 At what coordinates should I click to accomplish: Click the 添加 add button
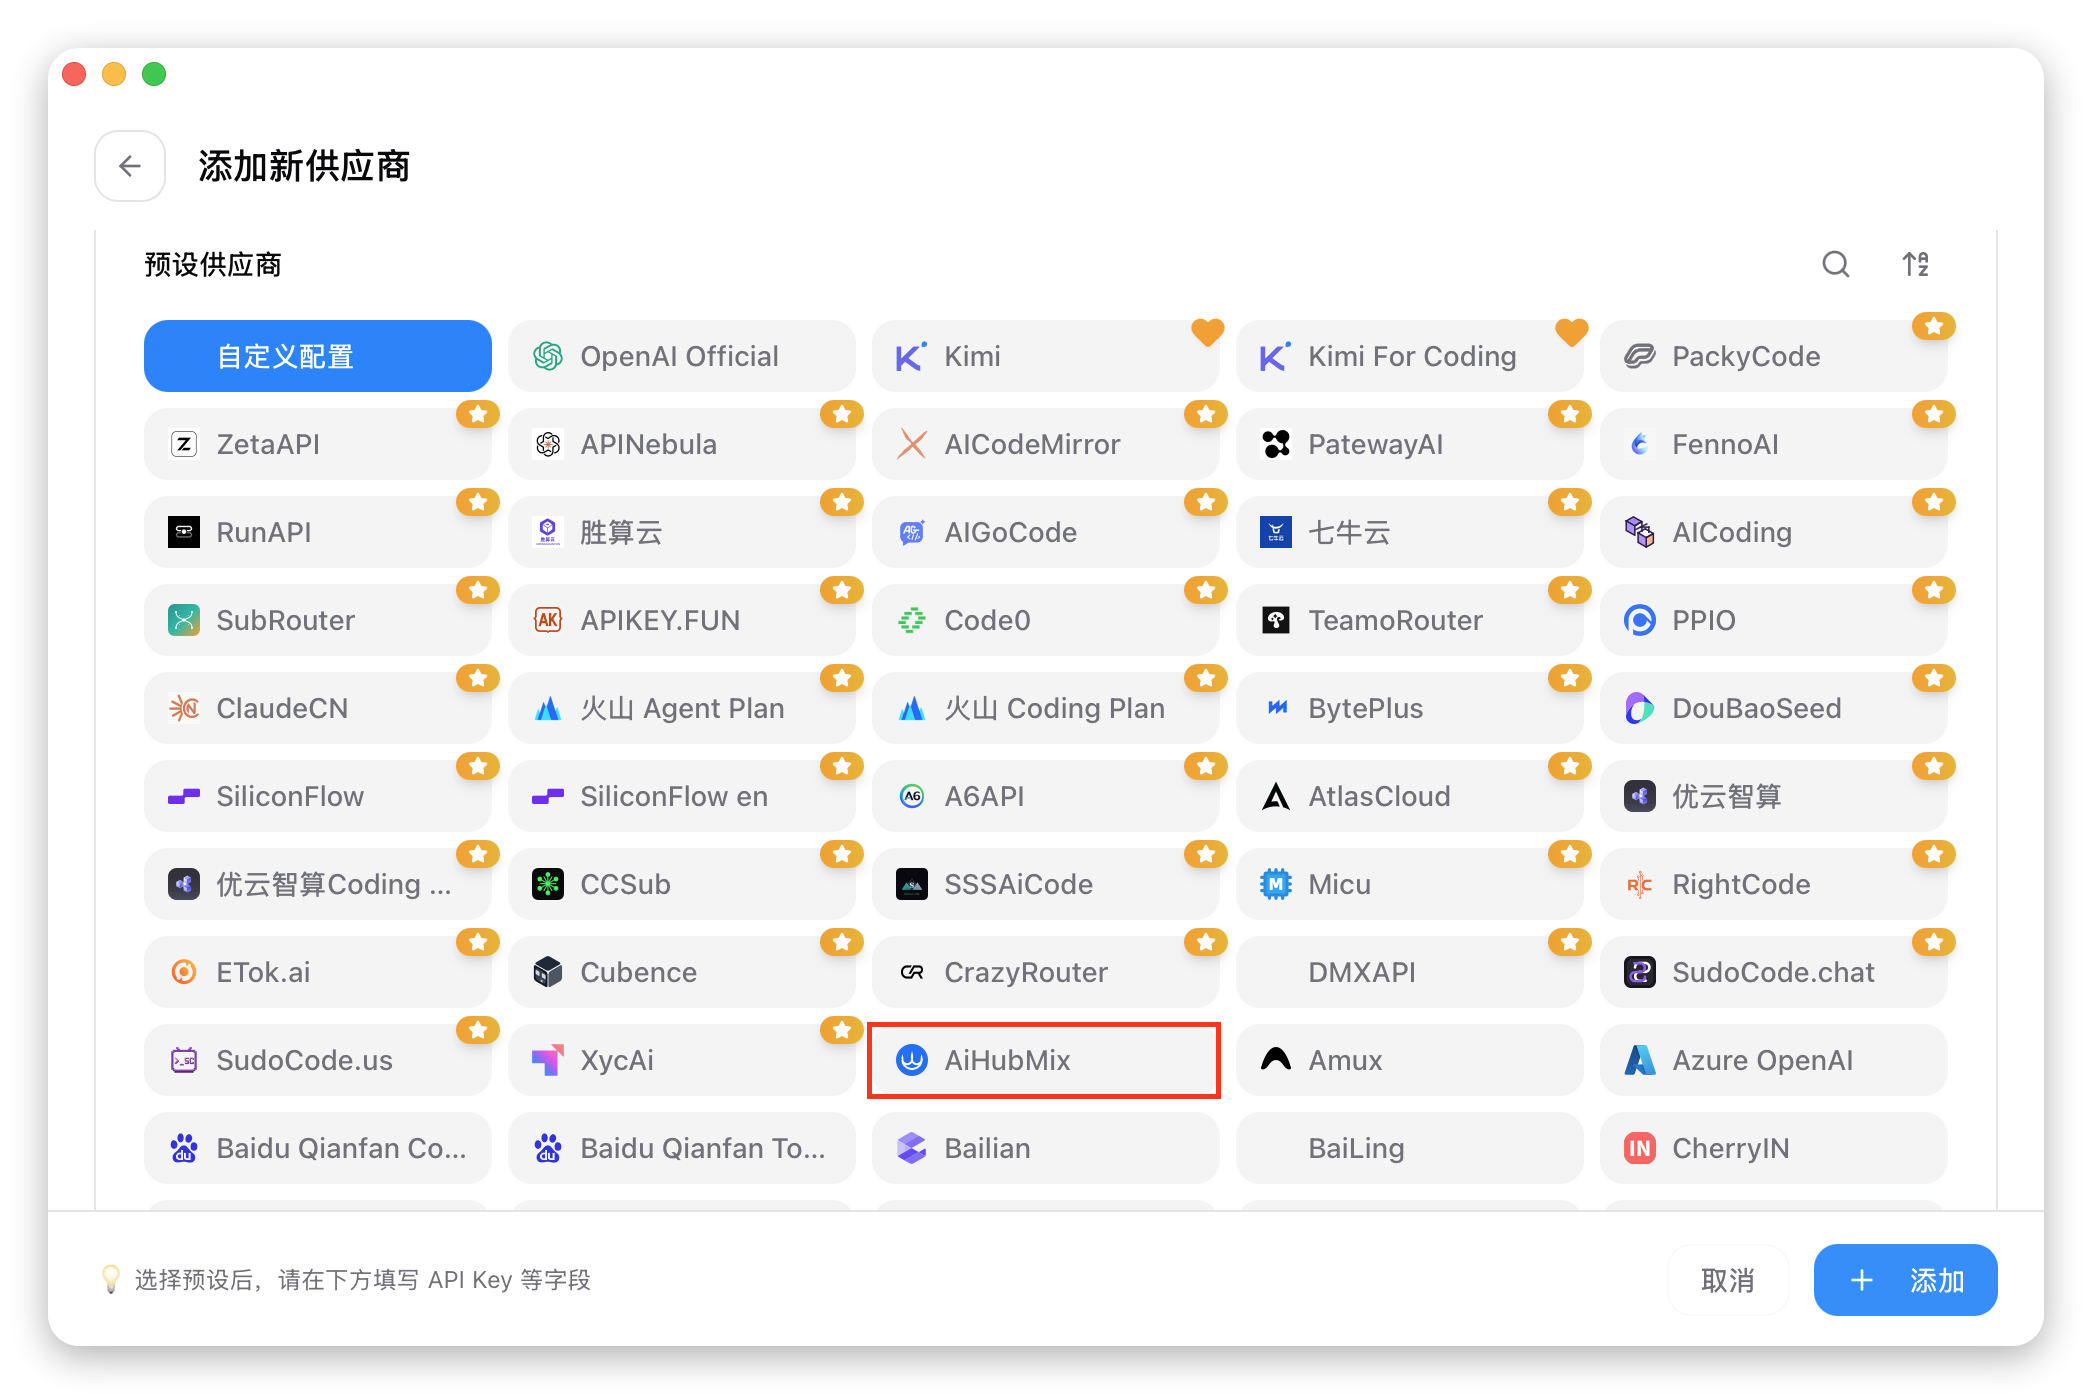pos(1905,1280)
